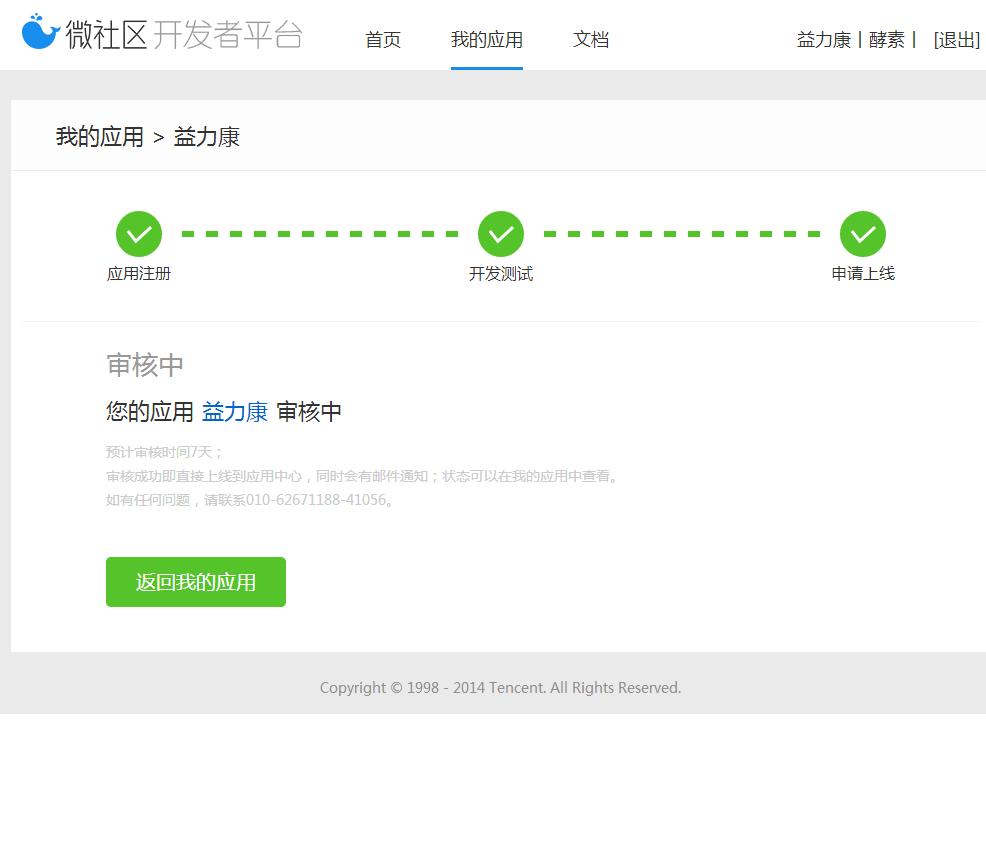Screen dimensions: 986x842
Task: Click the 酵素 link in the header
Action: pyautogui.click(x=887, y=40)
